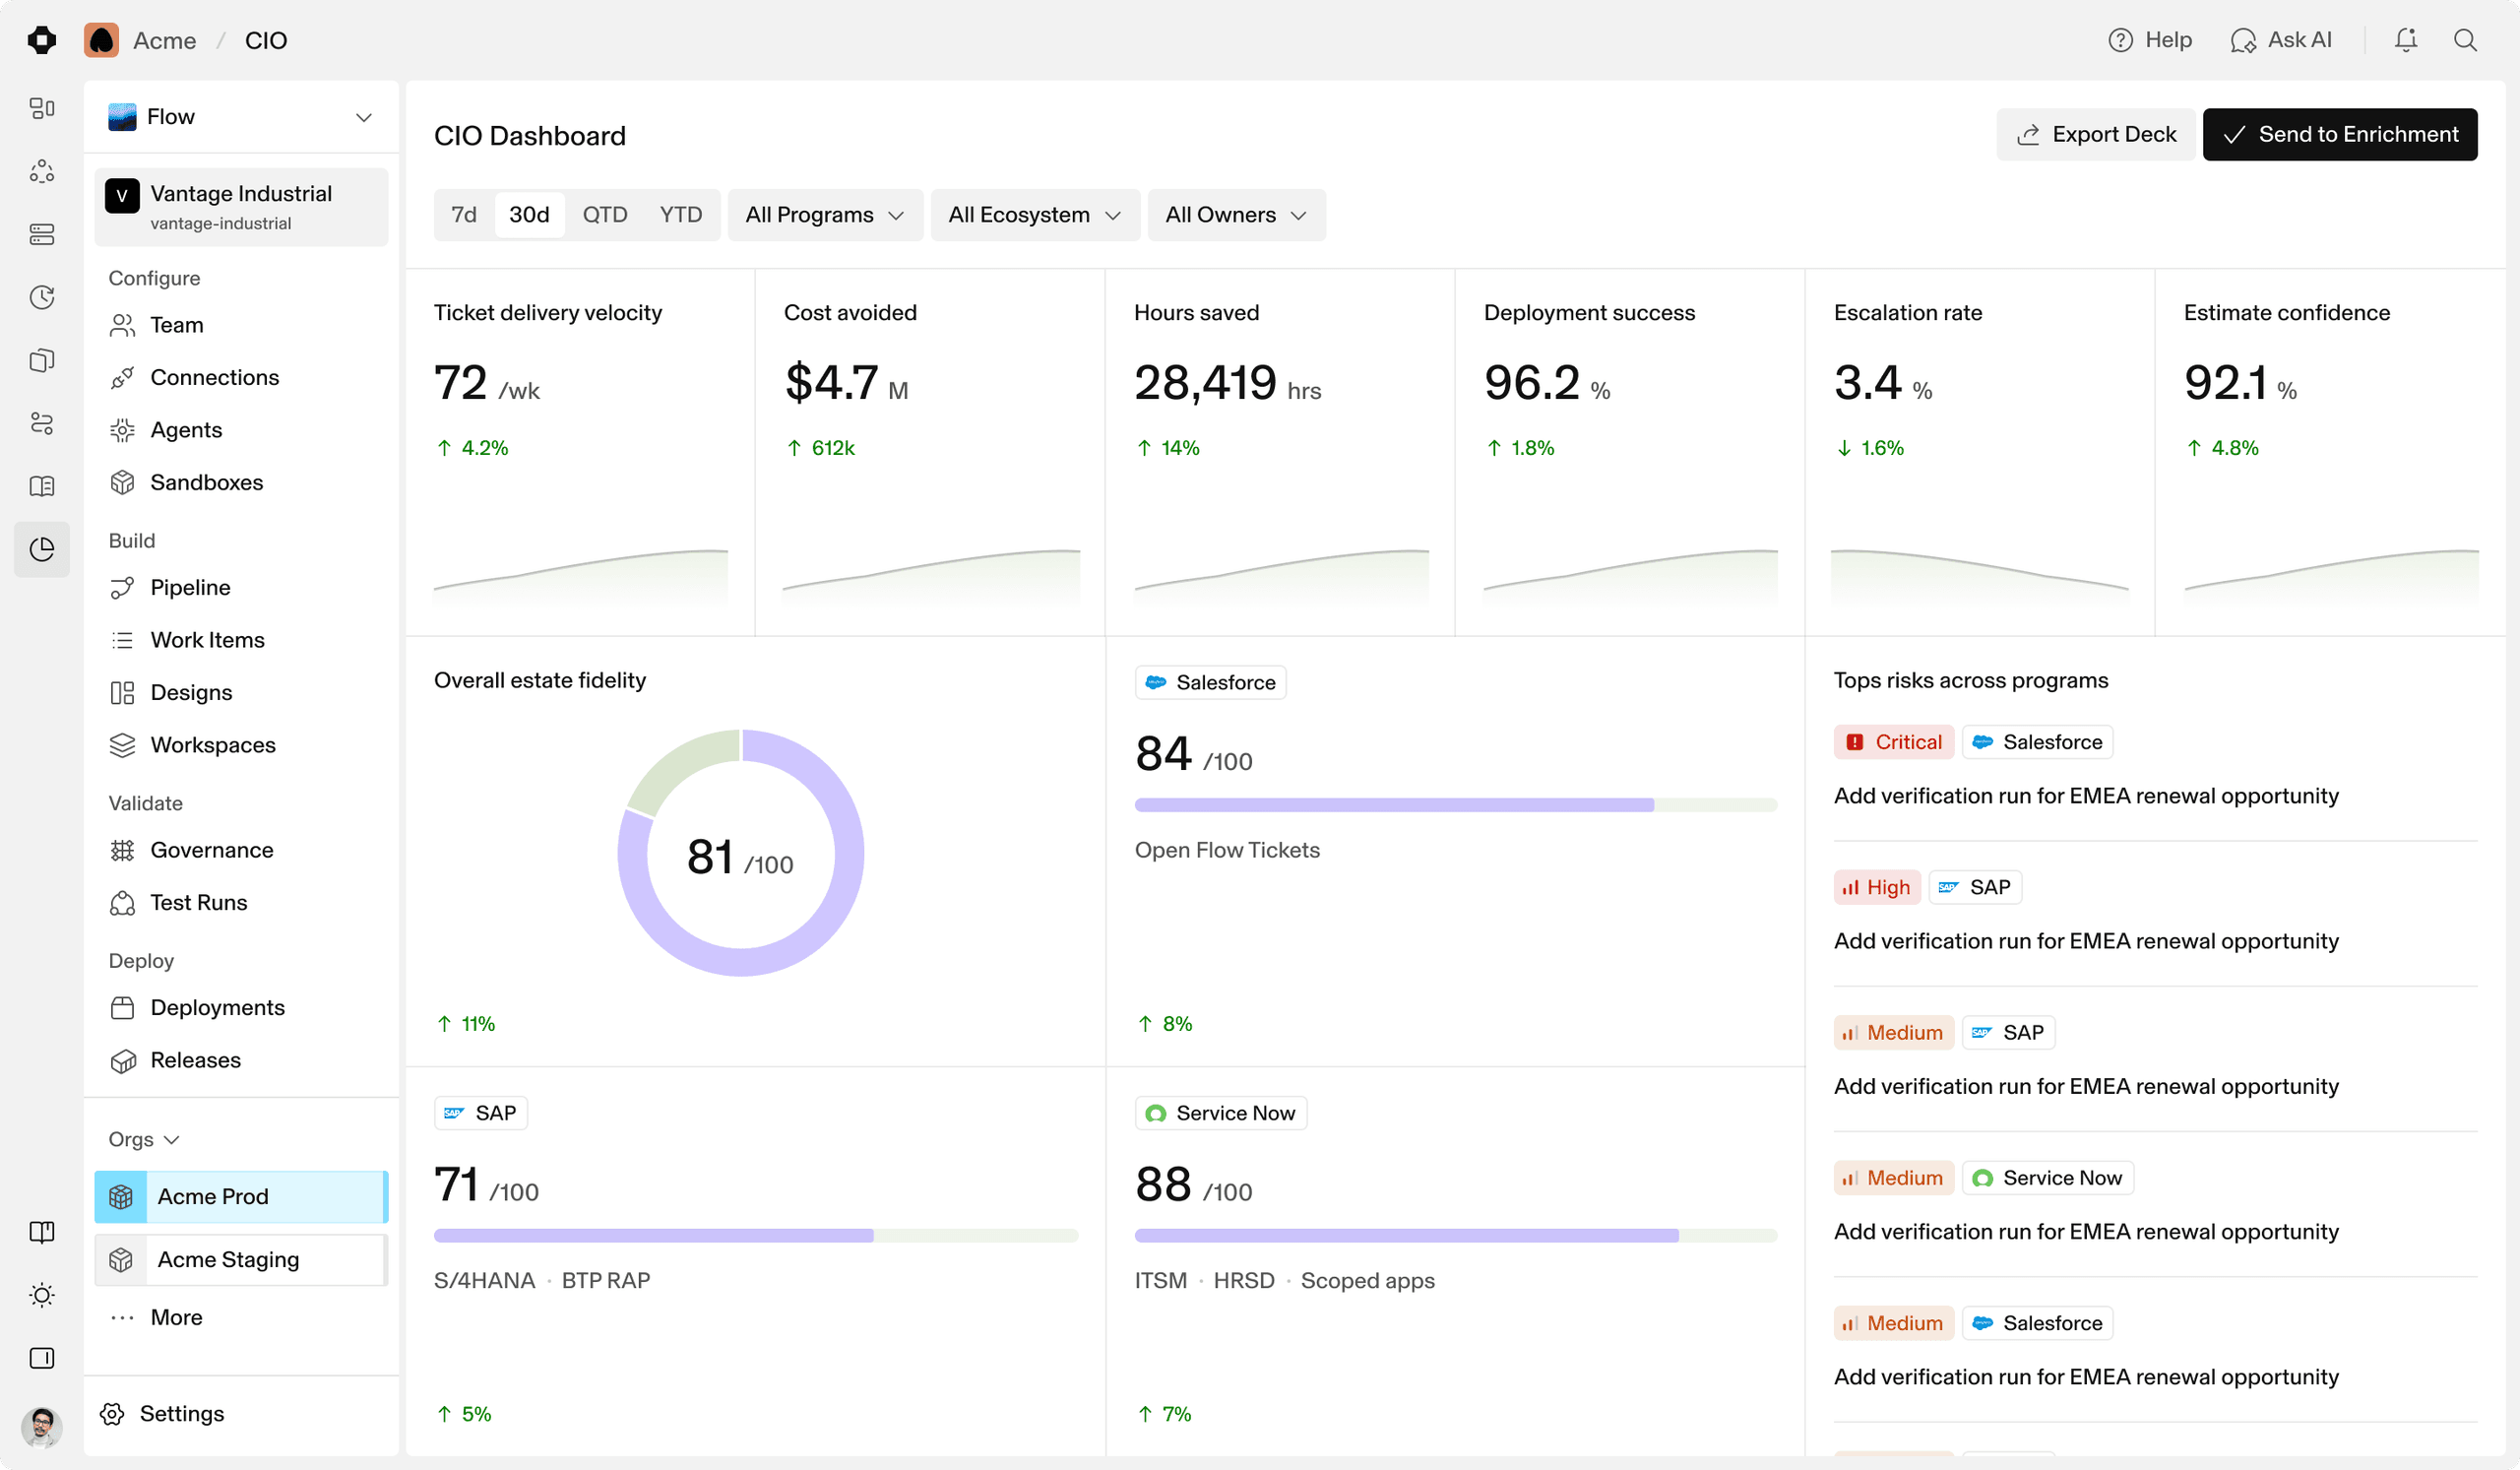This screenshot has width=2520, height=1470.
Task: Click the estate fidelity donut chart
Action: [740, 853]
